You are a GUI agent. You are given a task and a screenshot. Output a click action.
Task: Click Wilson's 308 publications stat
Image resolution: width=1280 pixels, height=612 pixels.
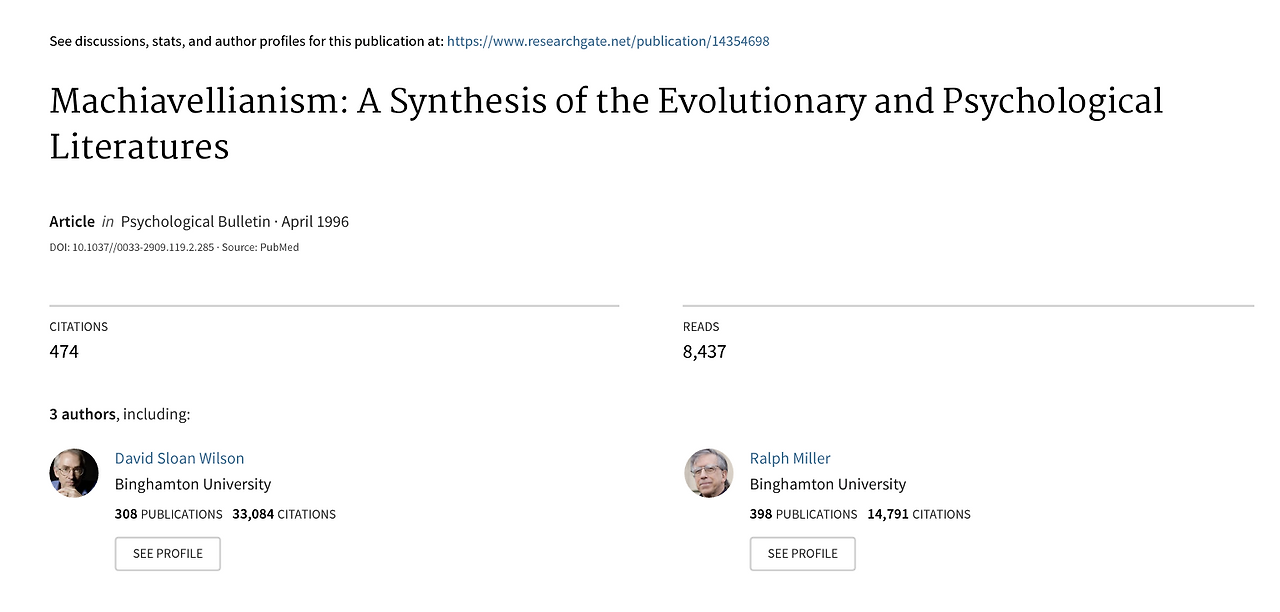pos(169,514)
